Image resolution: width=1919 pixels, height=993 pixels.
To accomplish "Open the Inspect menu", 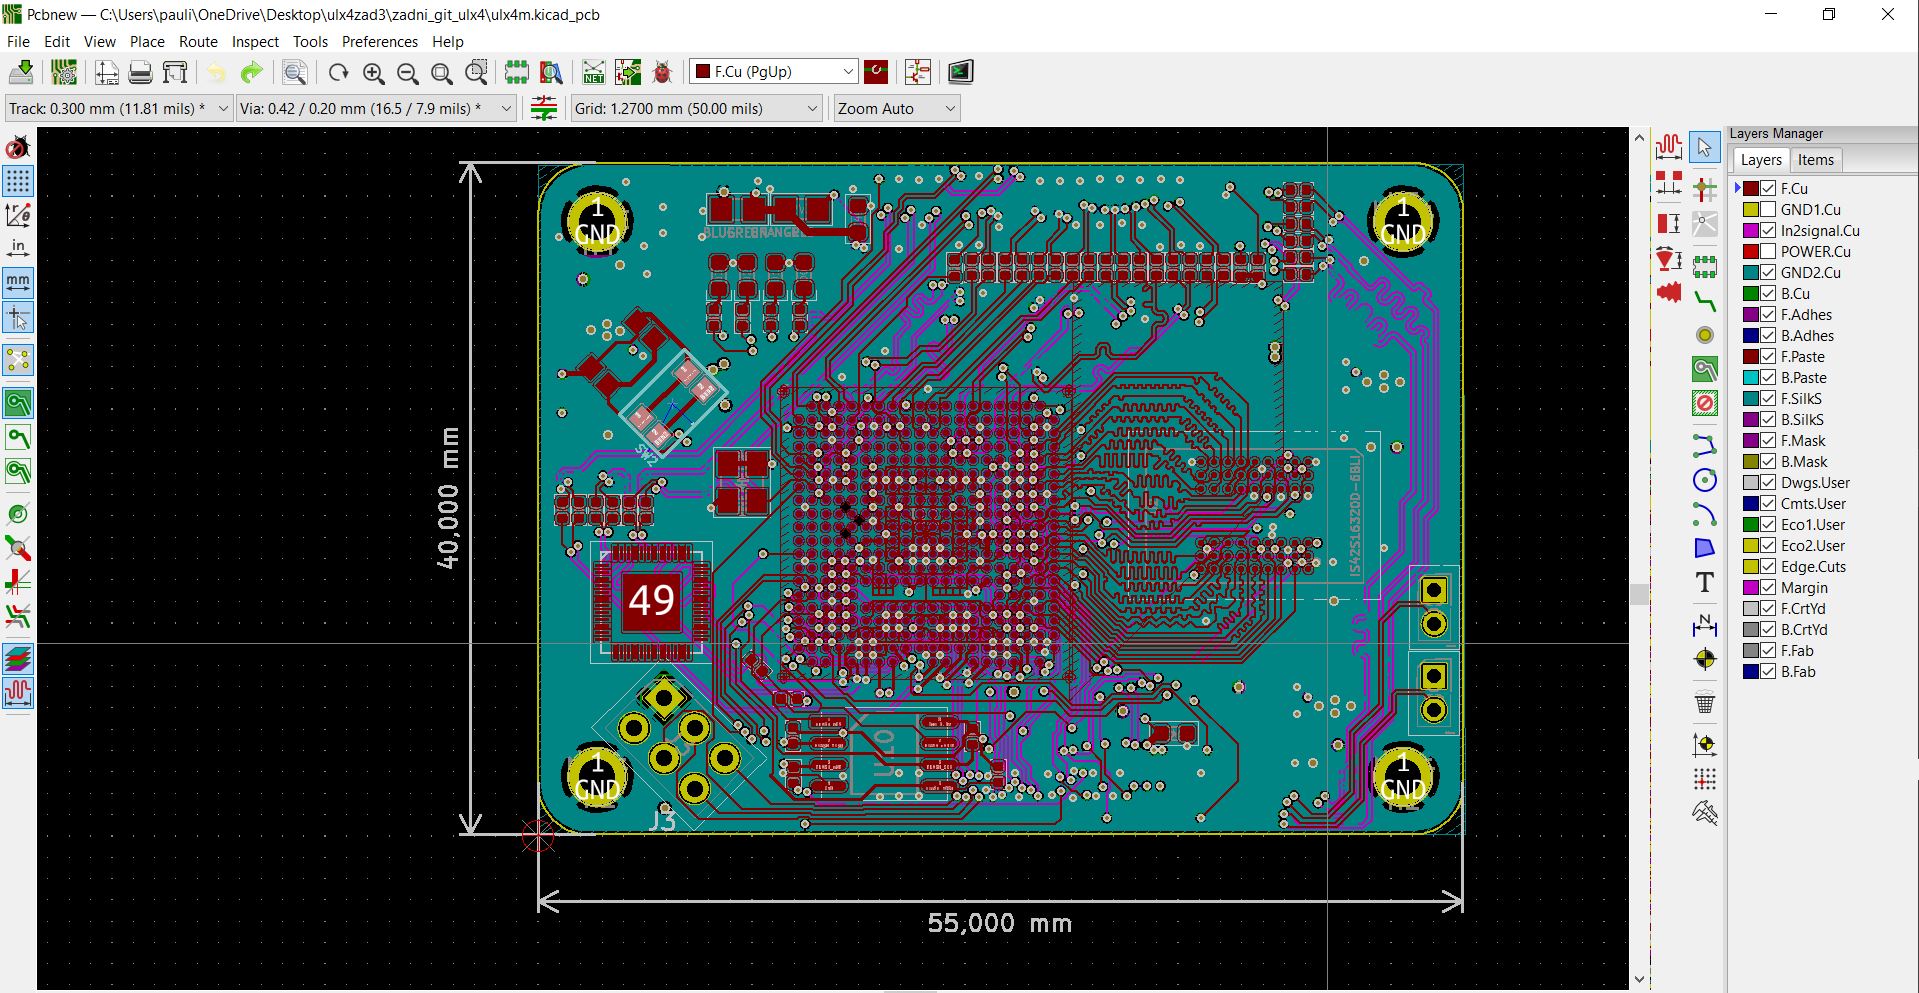I will pyautogui.click(x=255, y=42).
